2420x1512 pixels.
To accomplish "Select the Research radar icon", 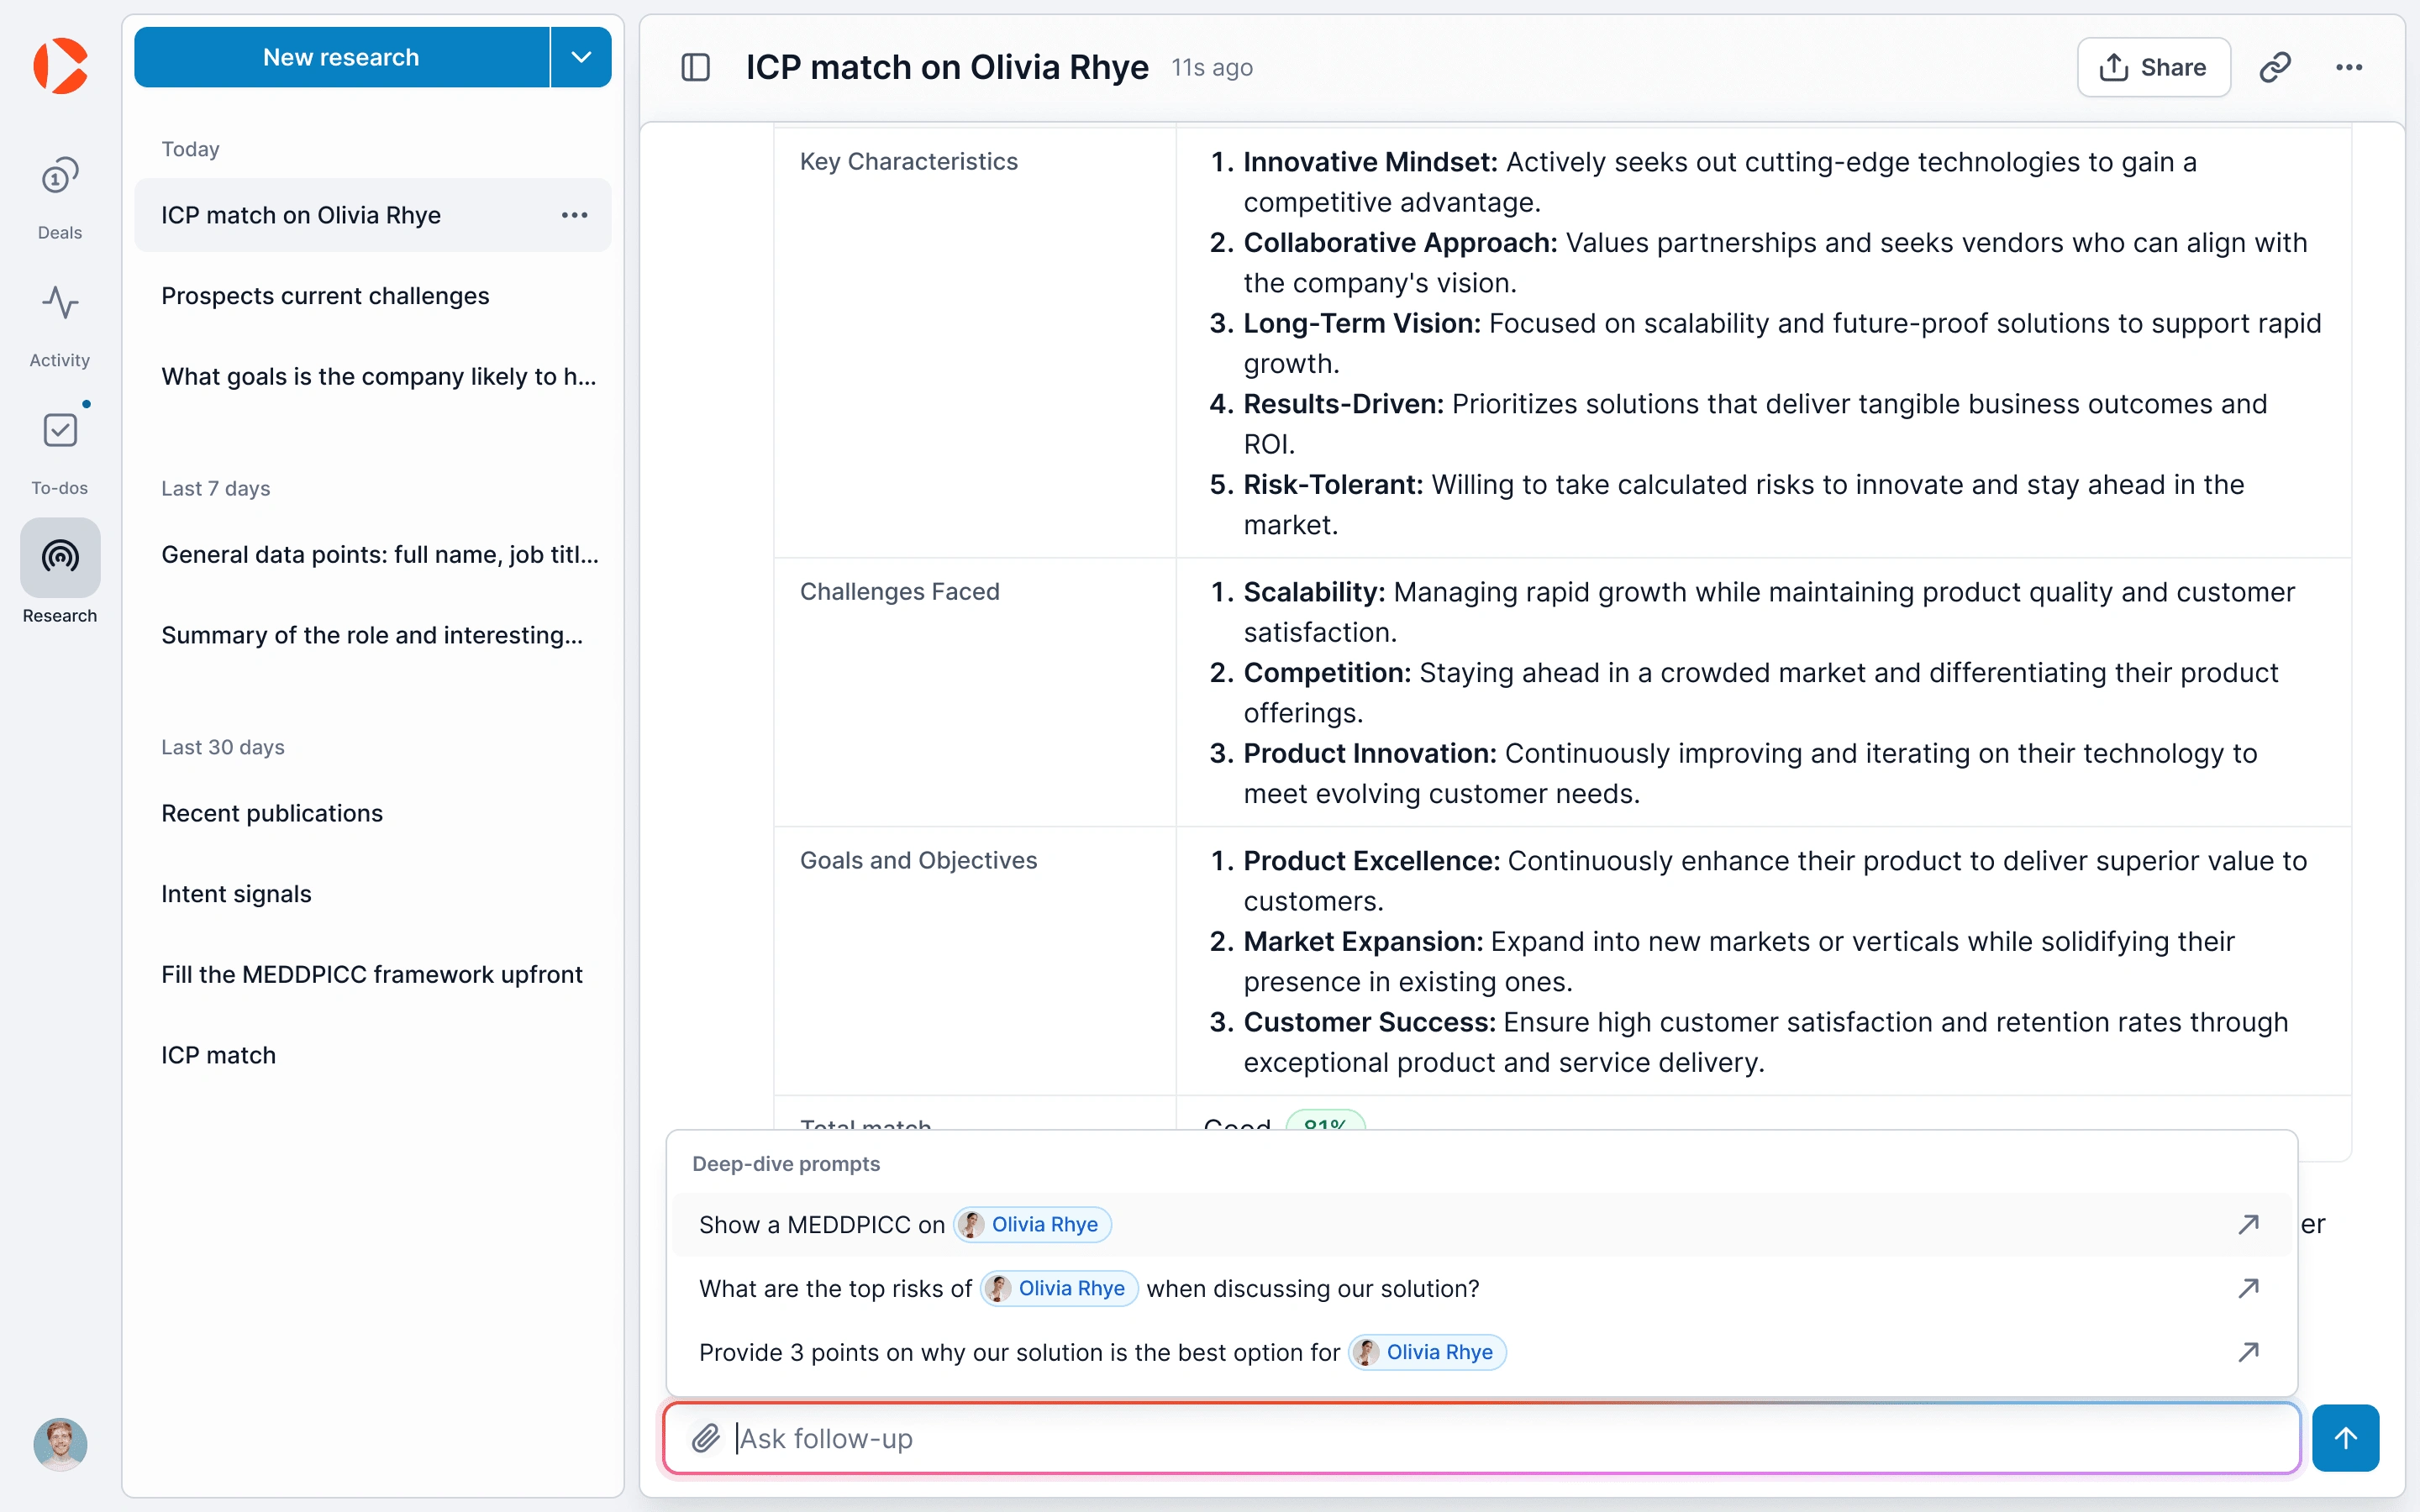I will (x=60, y=556).
